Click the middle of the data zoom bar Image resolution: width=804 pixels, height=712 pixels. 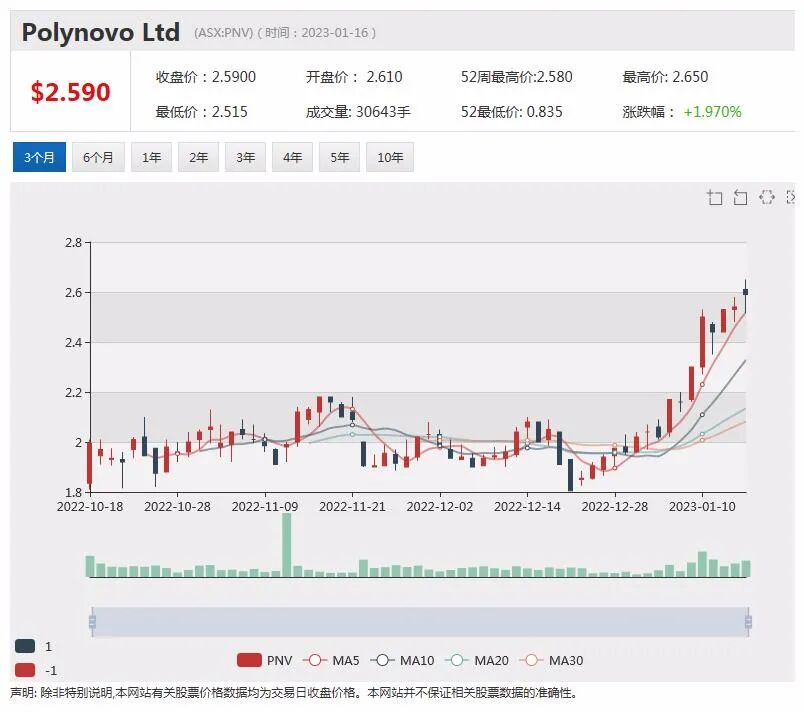[x=420, y=622]
